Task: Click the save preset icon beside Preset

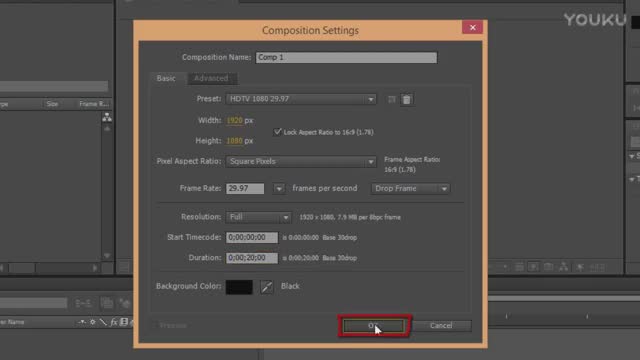Action: (x=391, y=99)
